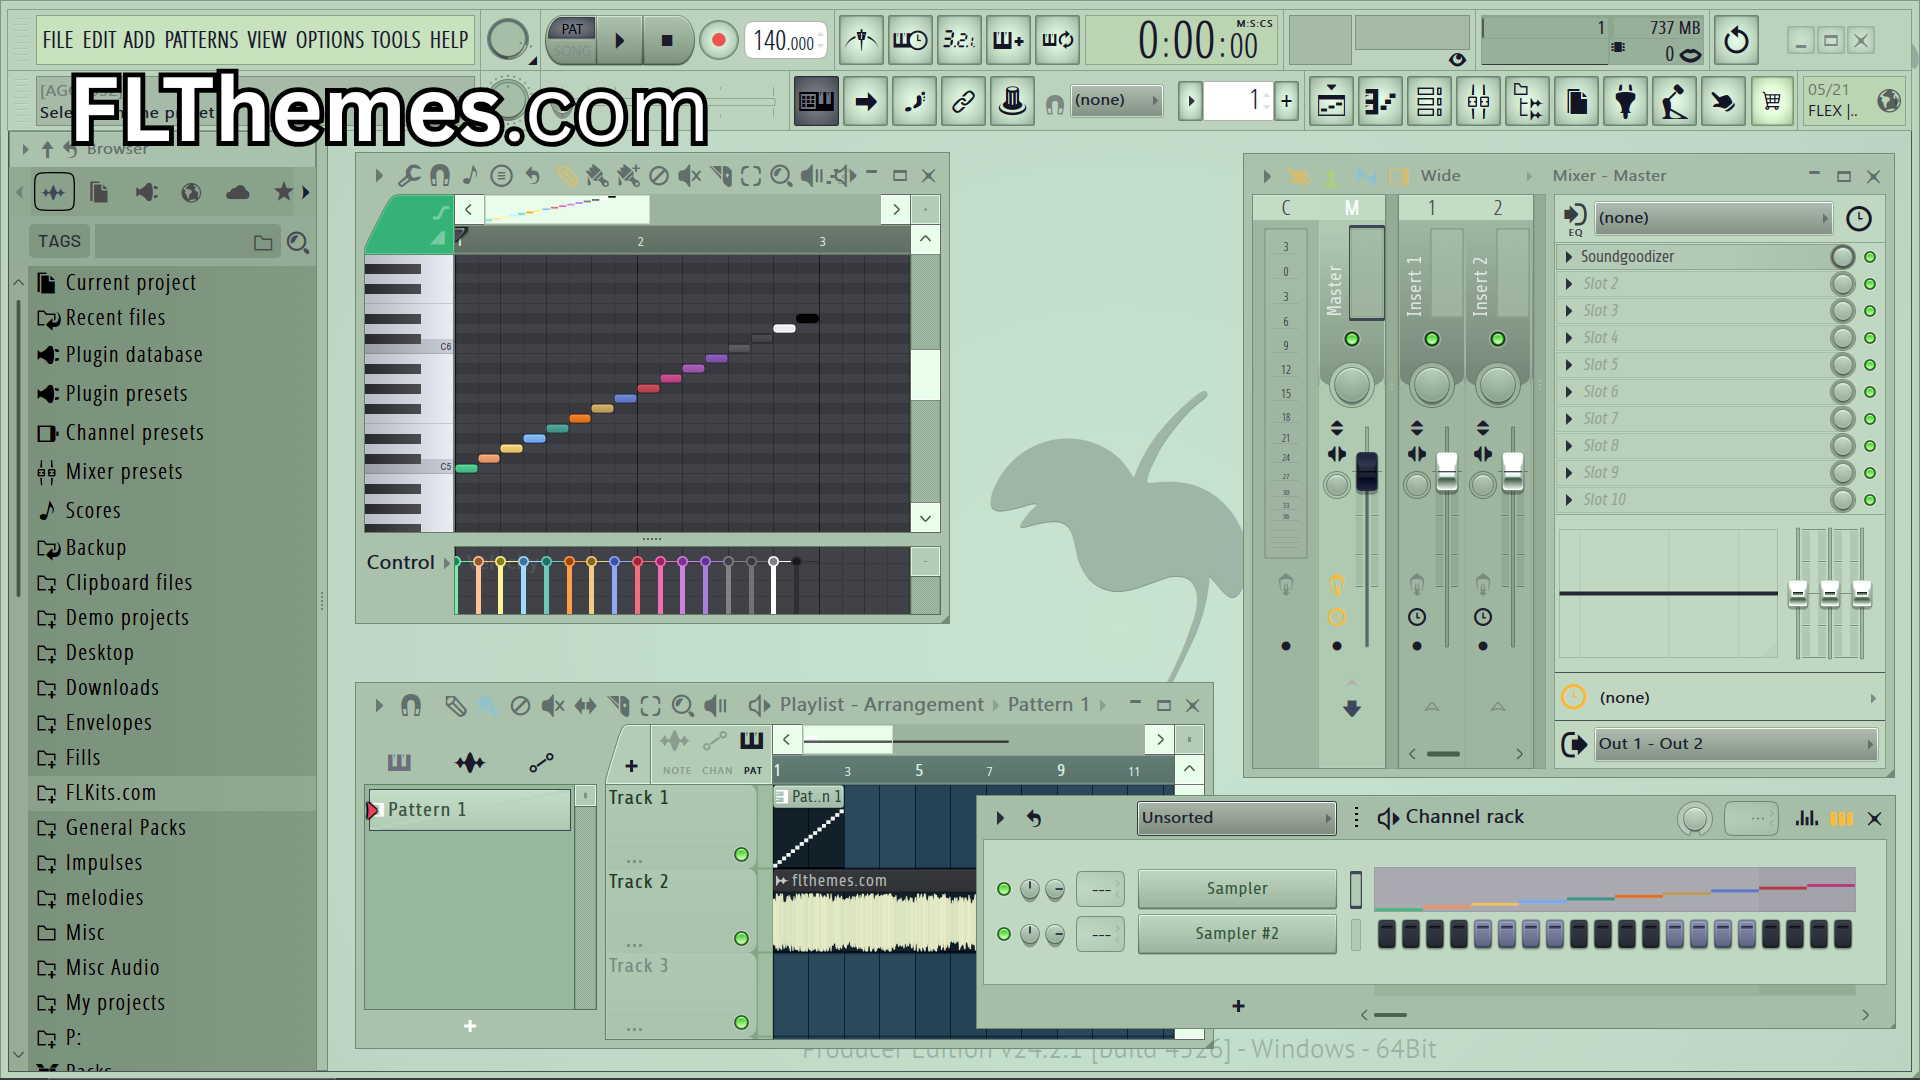Viewport: 1920px width, 1080px height.
Task: Open the Out 1 - Out 2 output dropdown
Action: pyautogui.click(x=1736, y=744)
